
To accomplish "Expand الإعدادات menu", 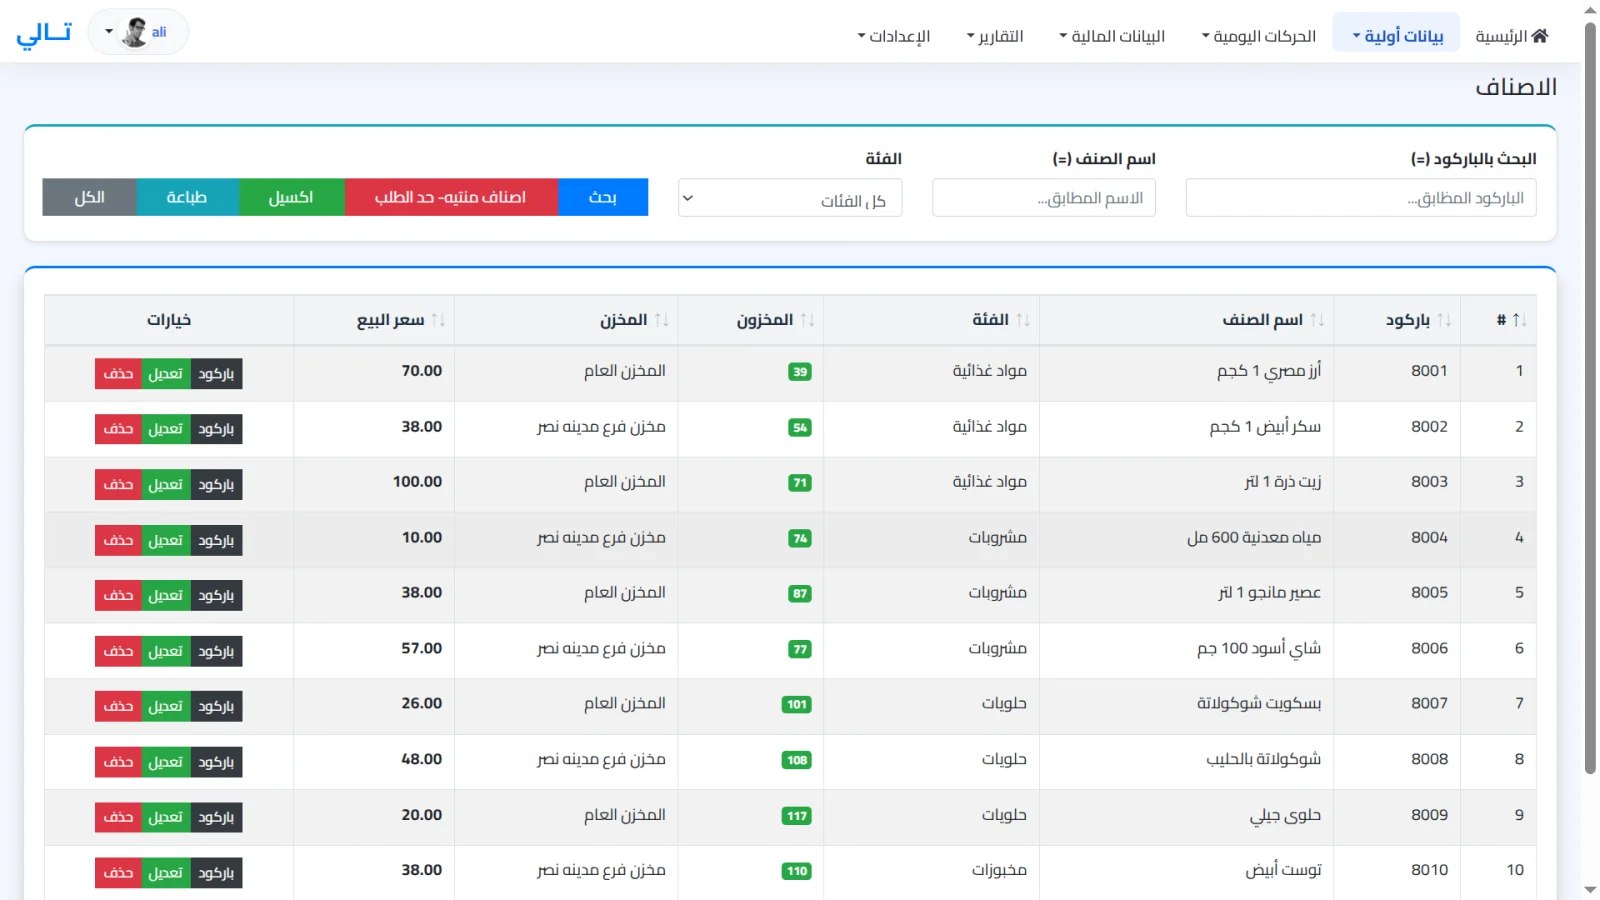I will coord(894,36).
